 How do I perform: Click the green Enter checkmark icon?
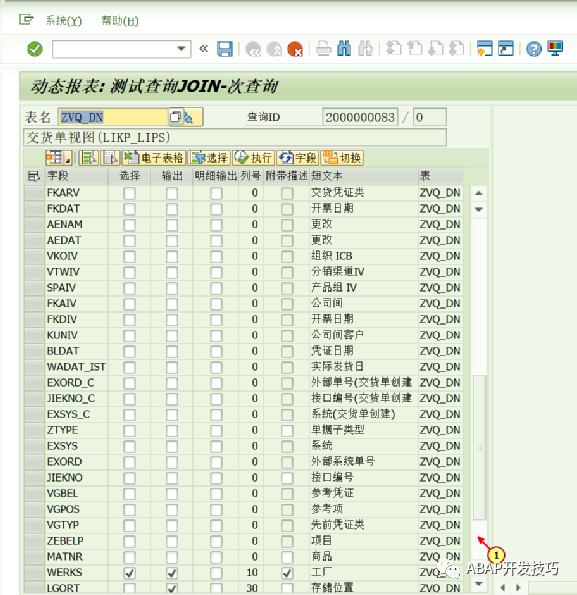click(35, 49)
